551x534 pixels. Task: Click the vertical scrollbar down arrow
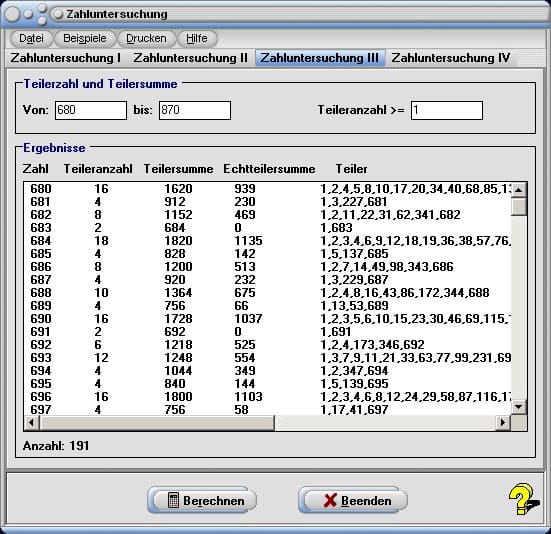click(519, 407)
